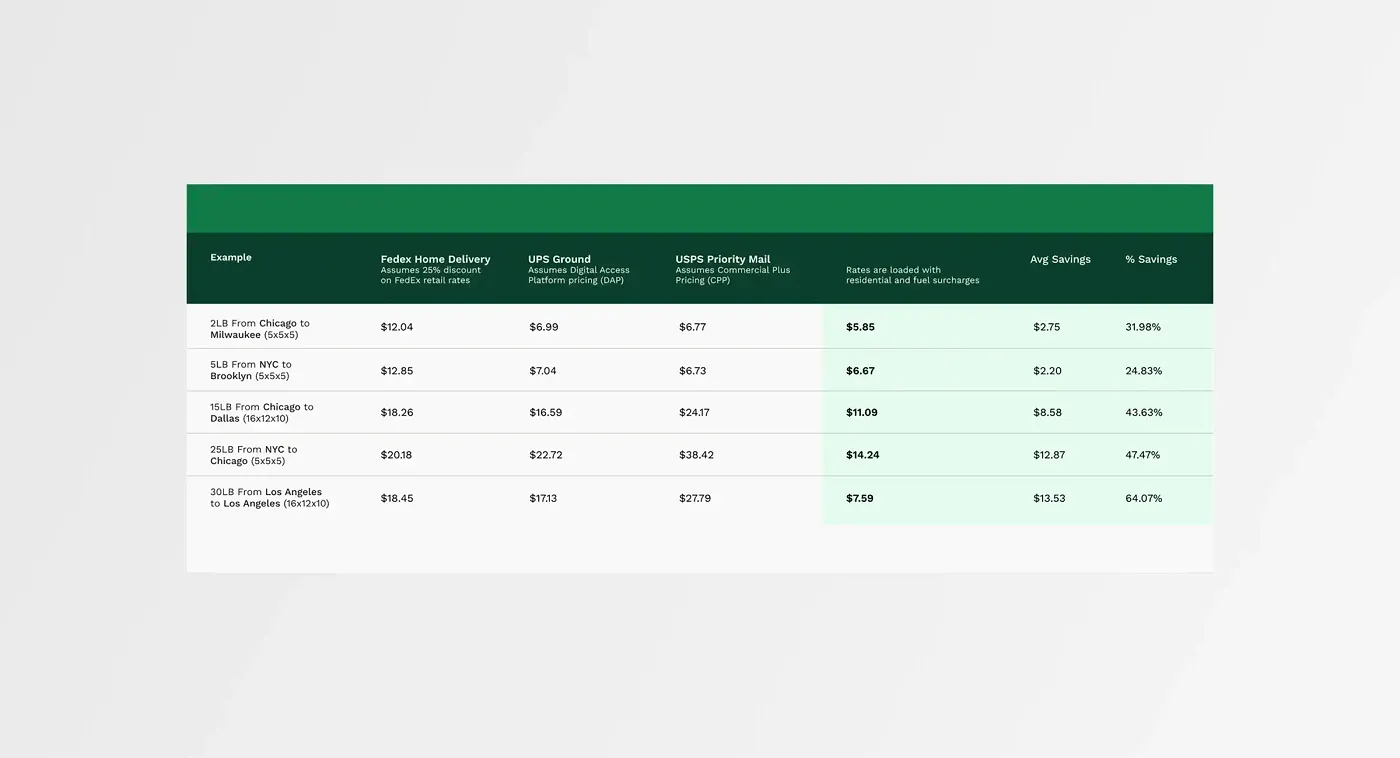1400x758 pixels.
Task: Click the "Assumes 25% discount on FedEx retail rates" subtitle
Action: point(431,275)
